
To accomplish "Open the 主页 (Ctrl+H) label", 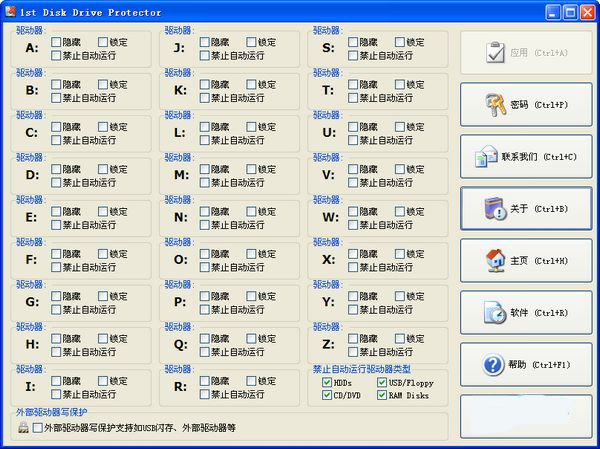I will point(539,261).
